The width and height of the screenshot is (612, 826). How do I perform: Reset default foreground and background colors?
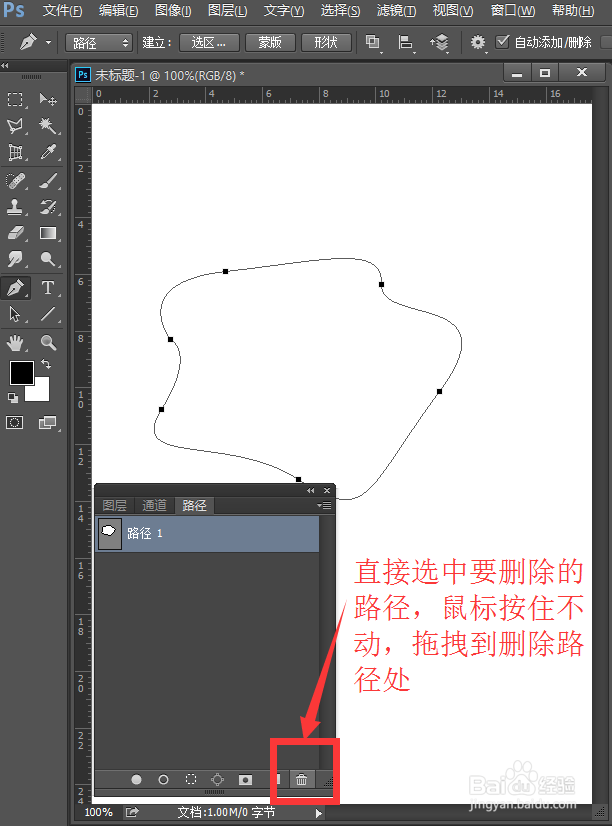pos(13,398)
